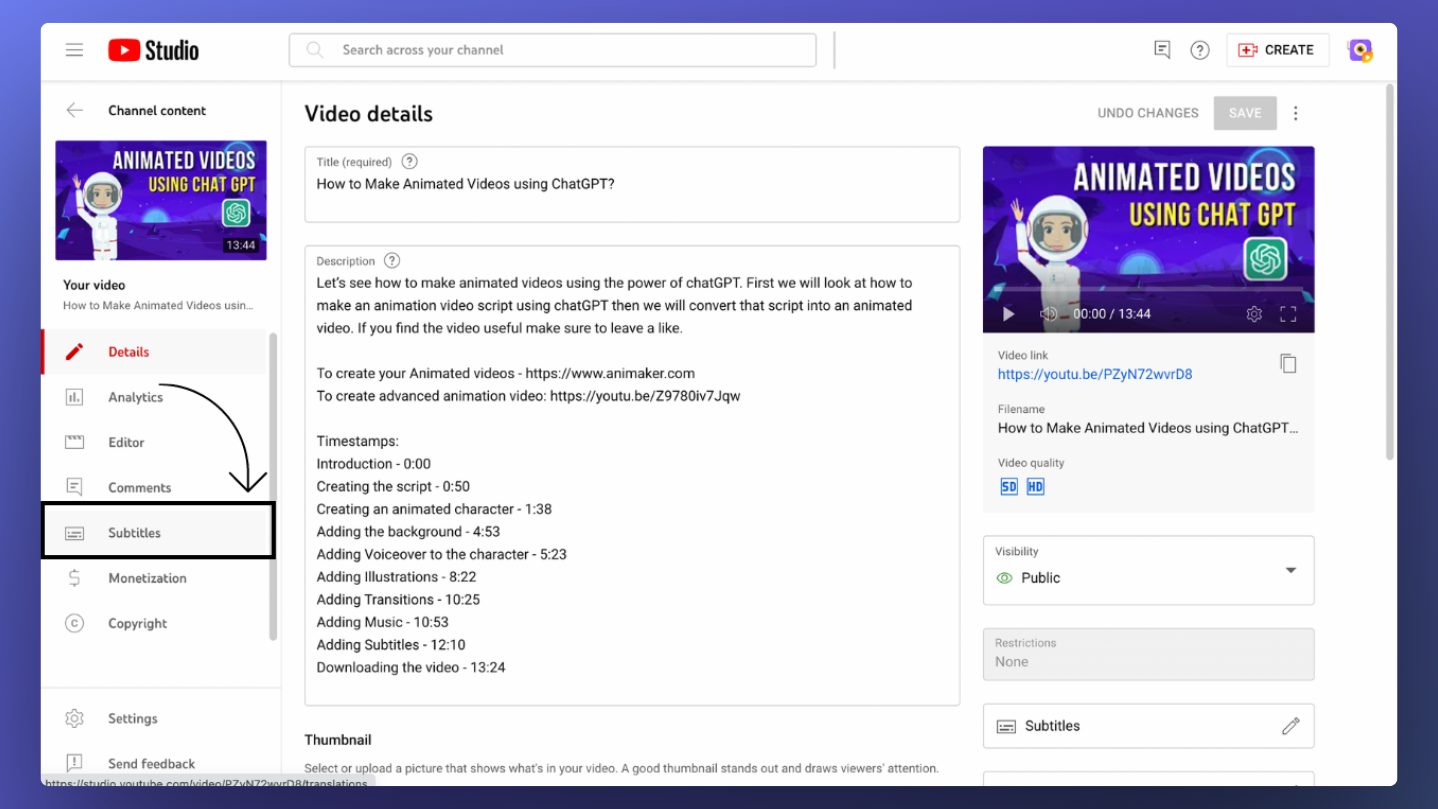This screenshot has height=809, width=1438.
Task: Open Details in the sidebar
Action: [x=153, y=352]
